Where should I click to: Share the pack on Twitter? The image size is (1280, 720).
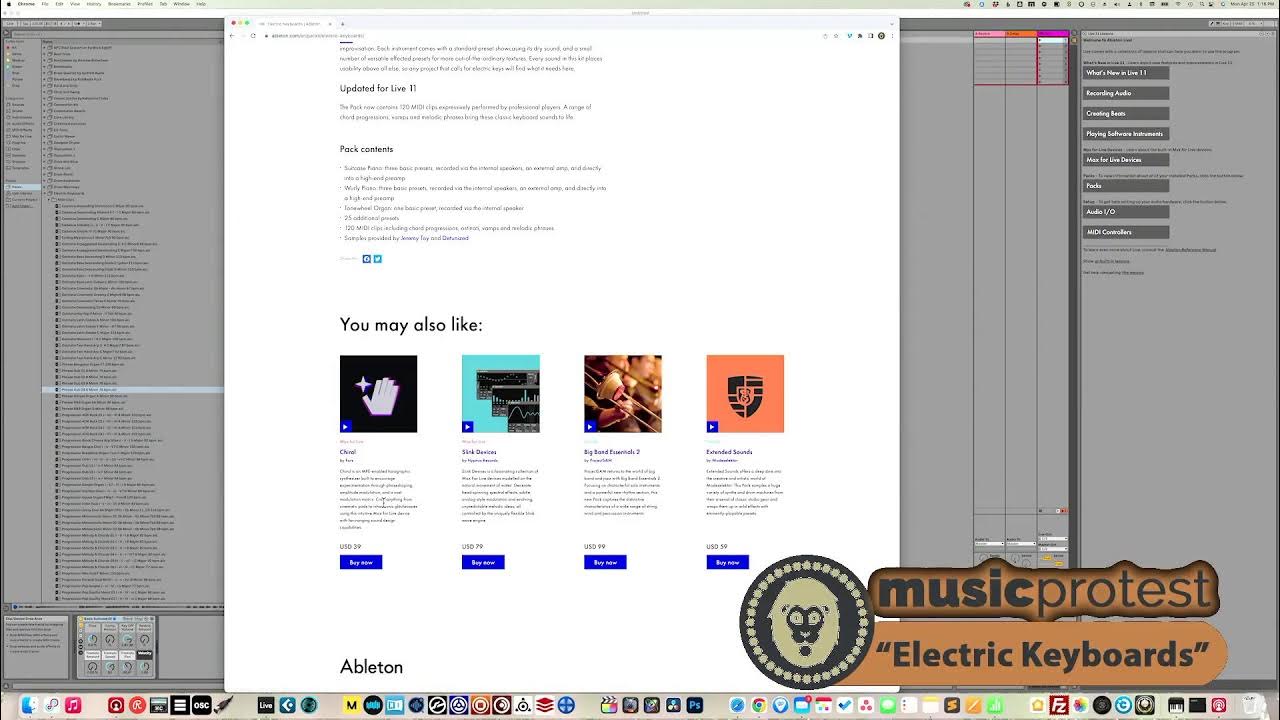[377, 259]
